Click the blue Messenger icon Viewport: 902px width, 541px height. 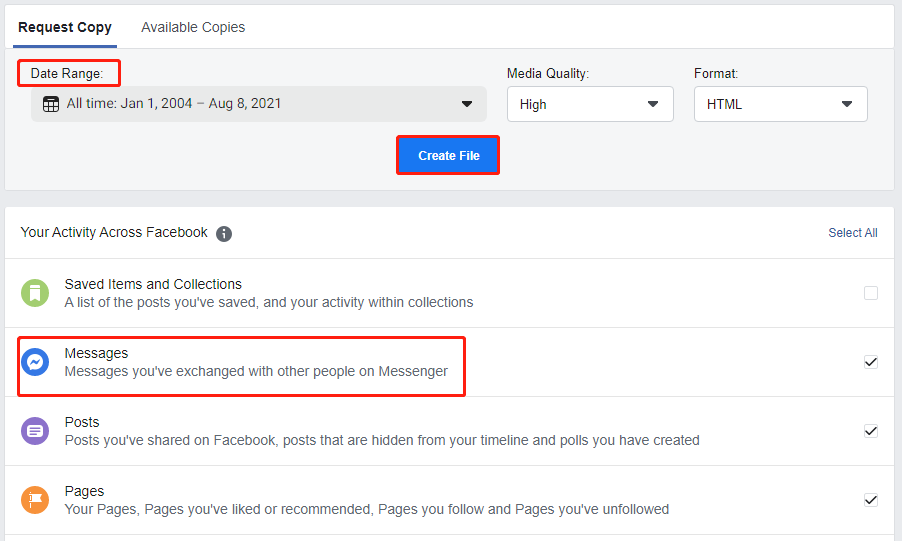35,362
